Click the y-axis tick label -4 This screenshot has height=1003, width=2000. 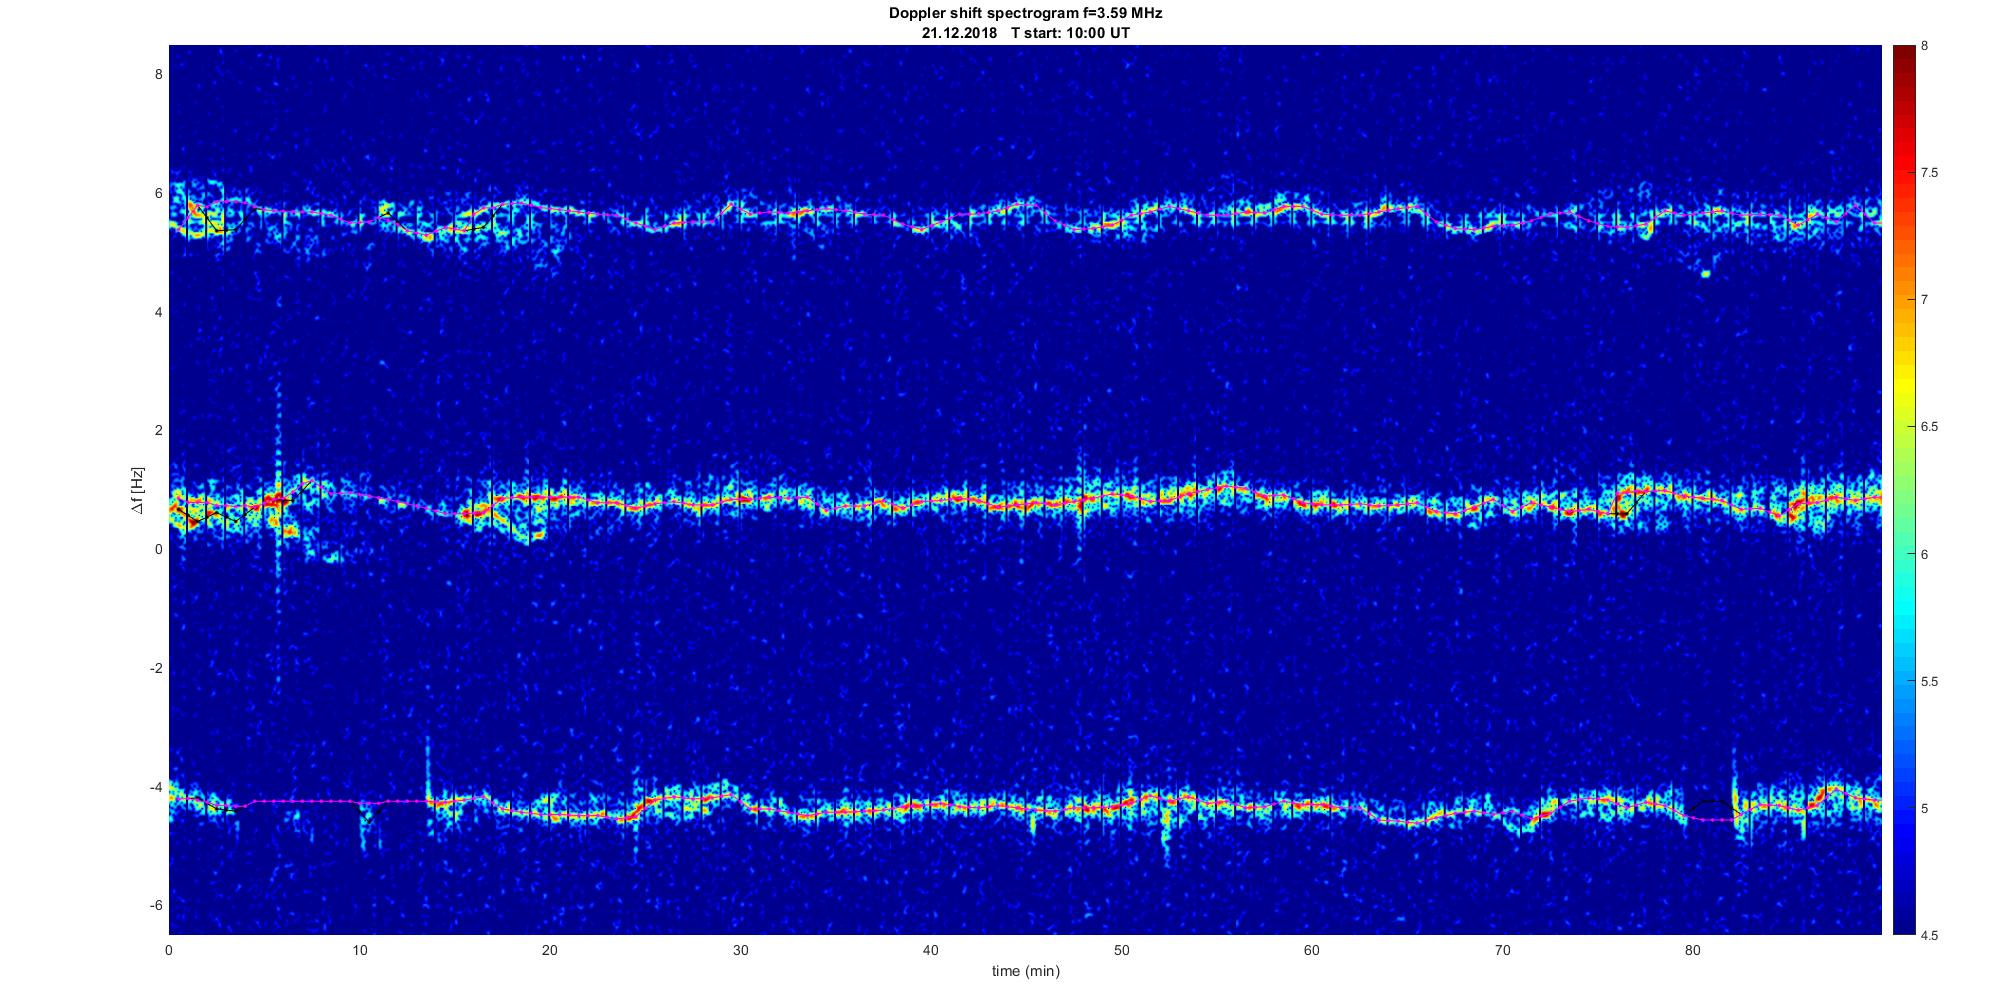point(156,787)
